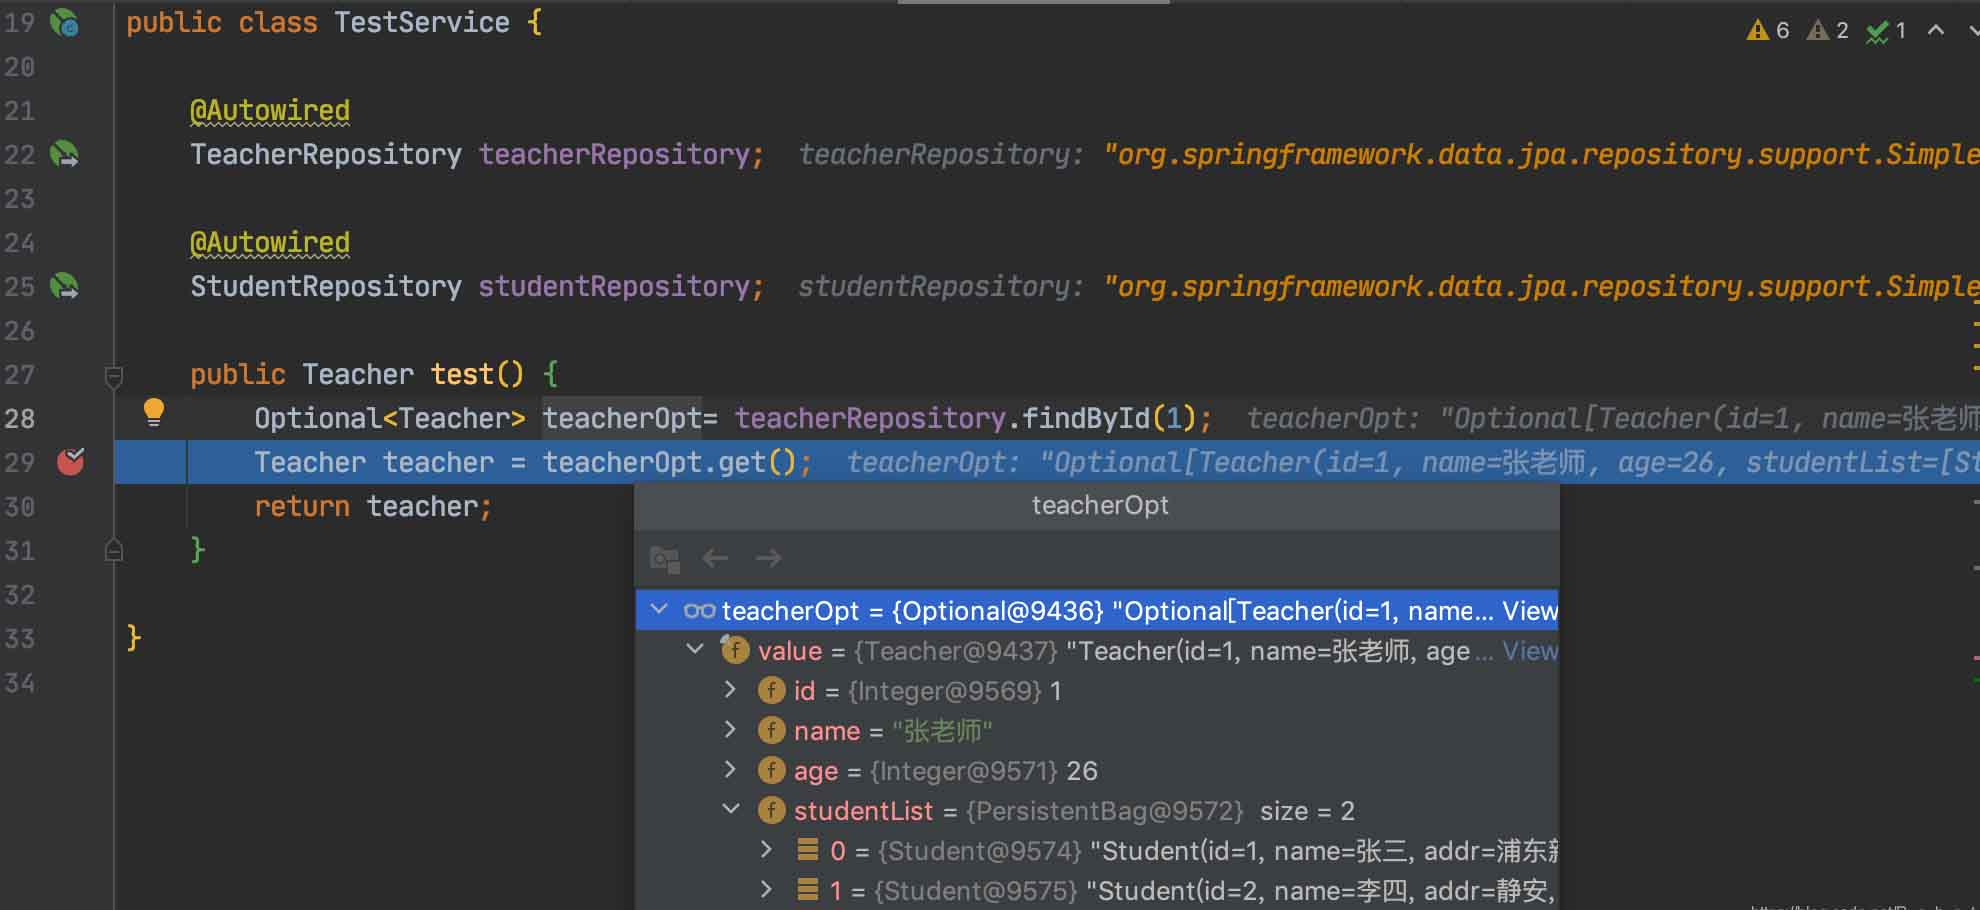Click the field icon beside age
The image size is (1980, 910).
tap(771, 770)
